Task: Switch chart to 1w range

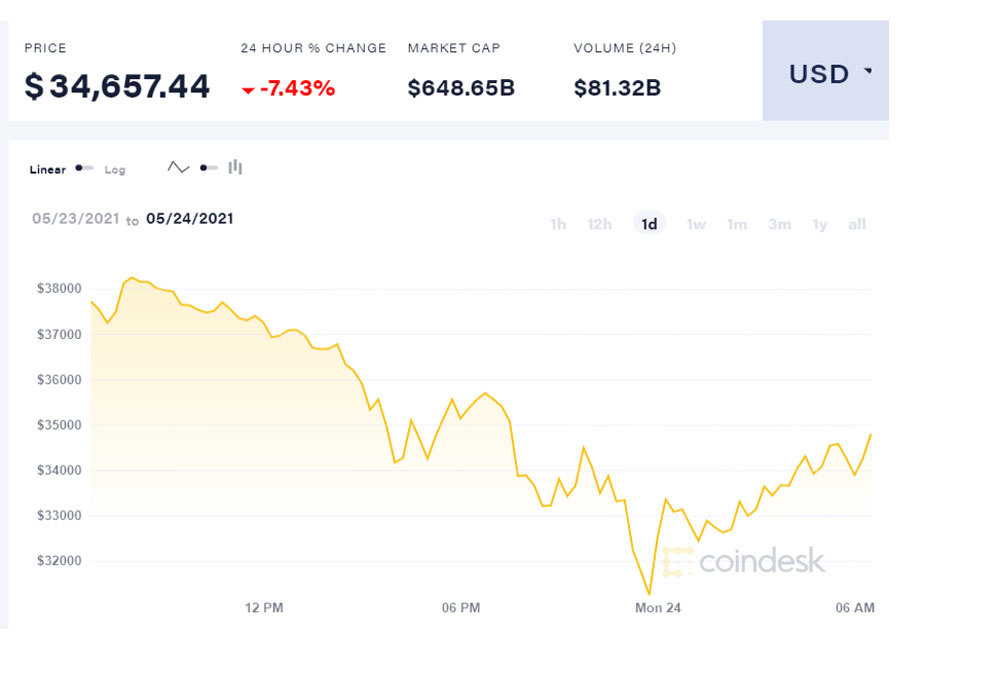Action: click(696, 224)
